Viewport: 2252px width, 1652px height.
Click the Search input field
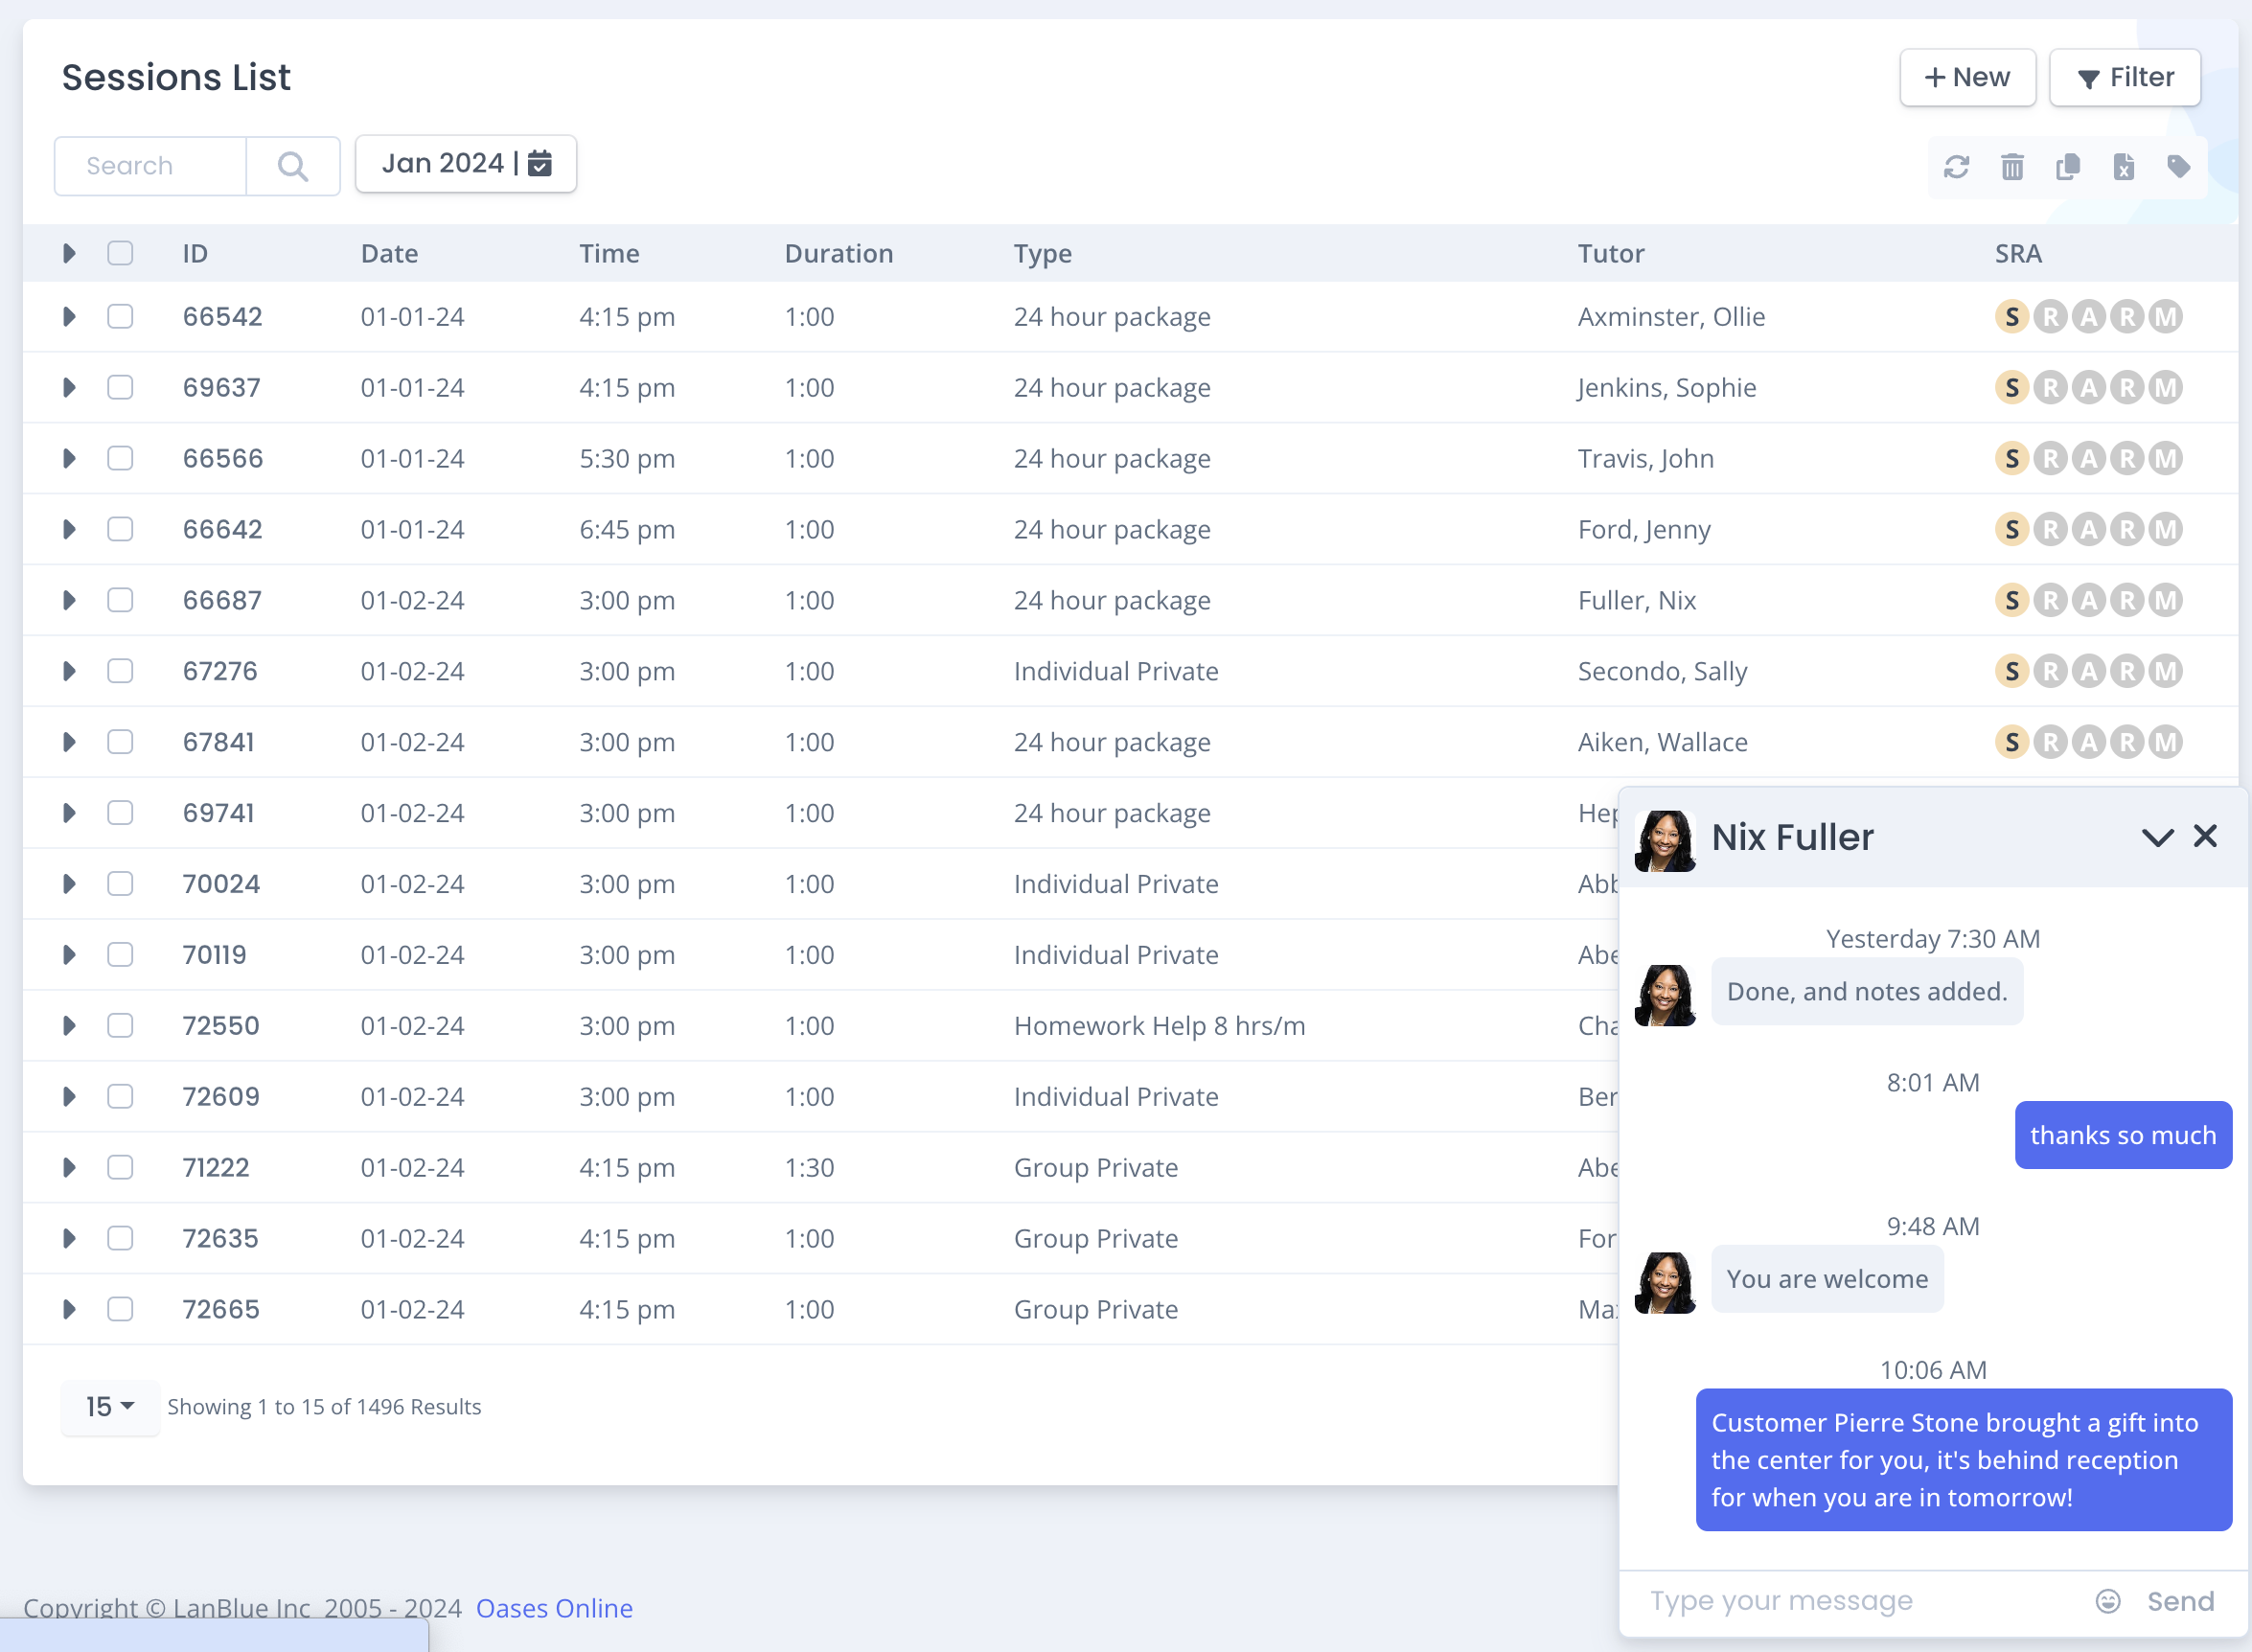point(151,166)
